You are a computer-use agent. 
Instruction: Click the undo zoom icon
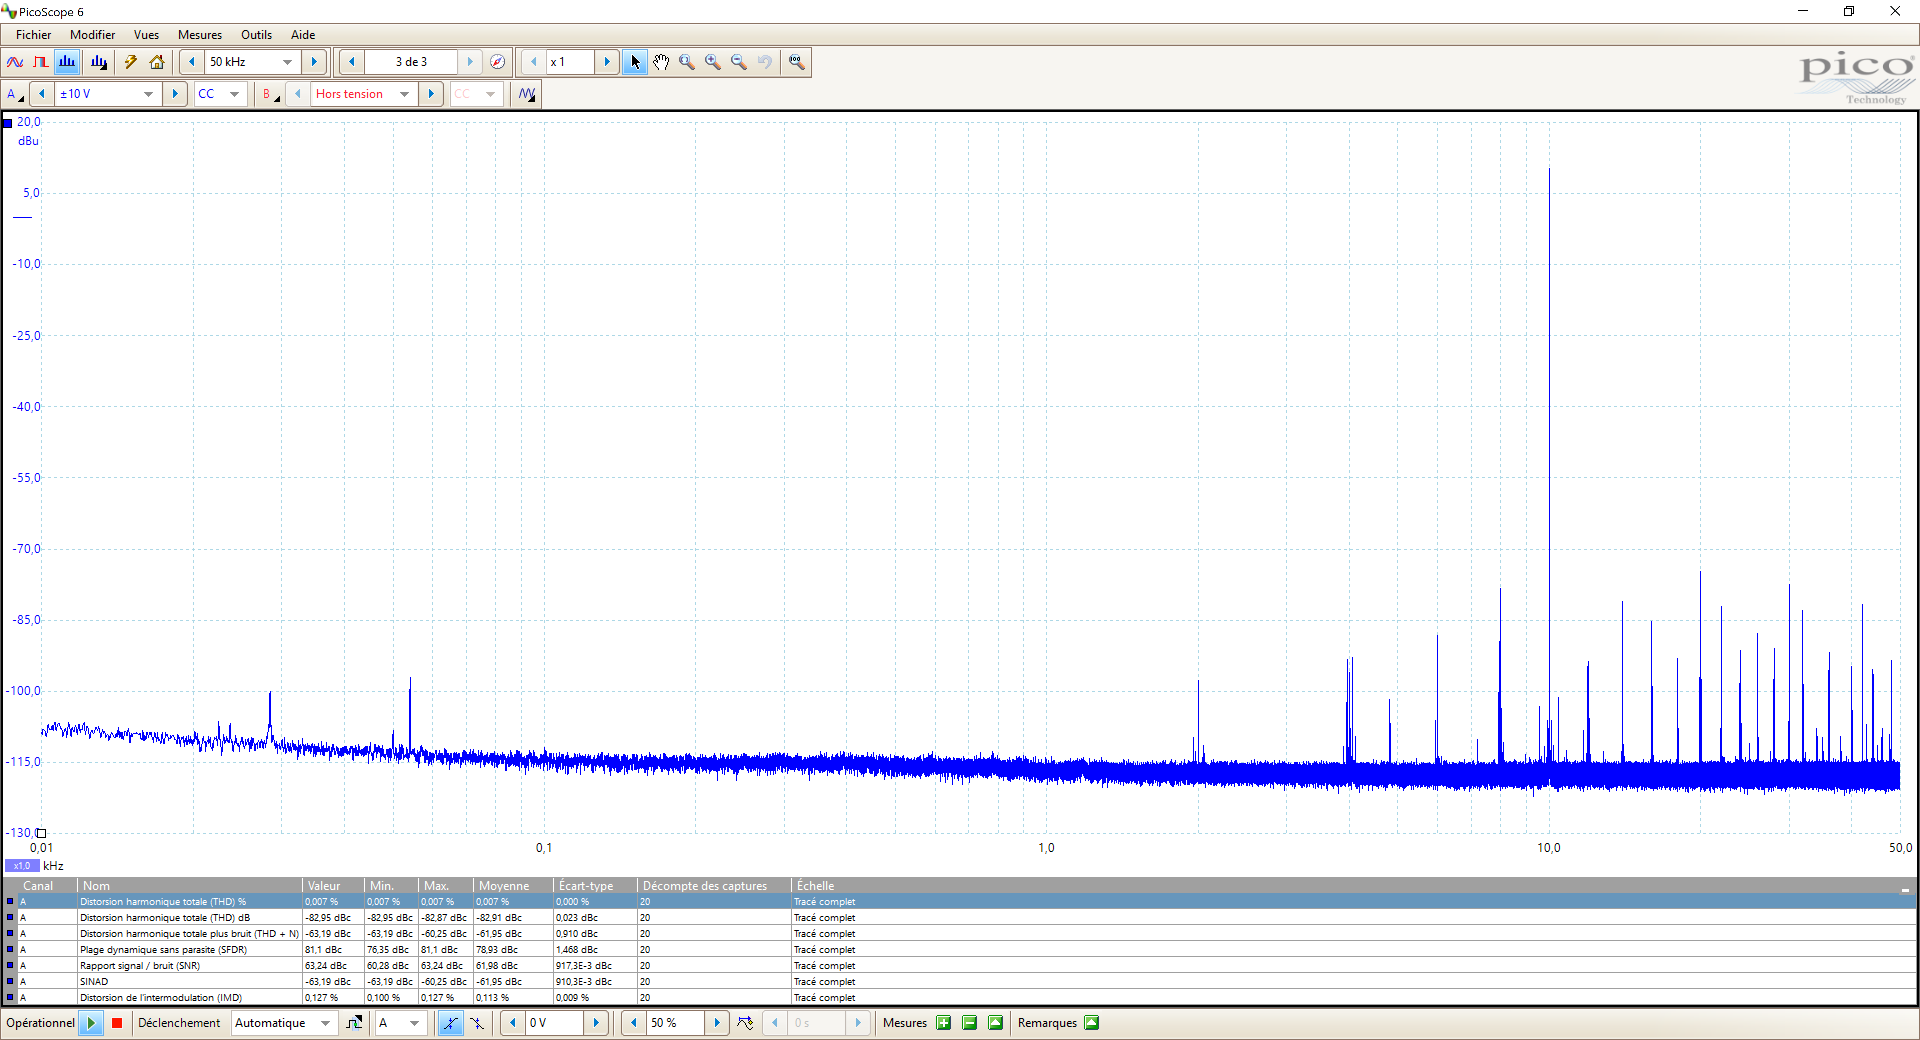pyautogui.click(x=765, y=62)
